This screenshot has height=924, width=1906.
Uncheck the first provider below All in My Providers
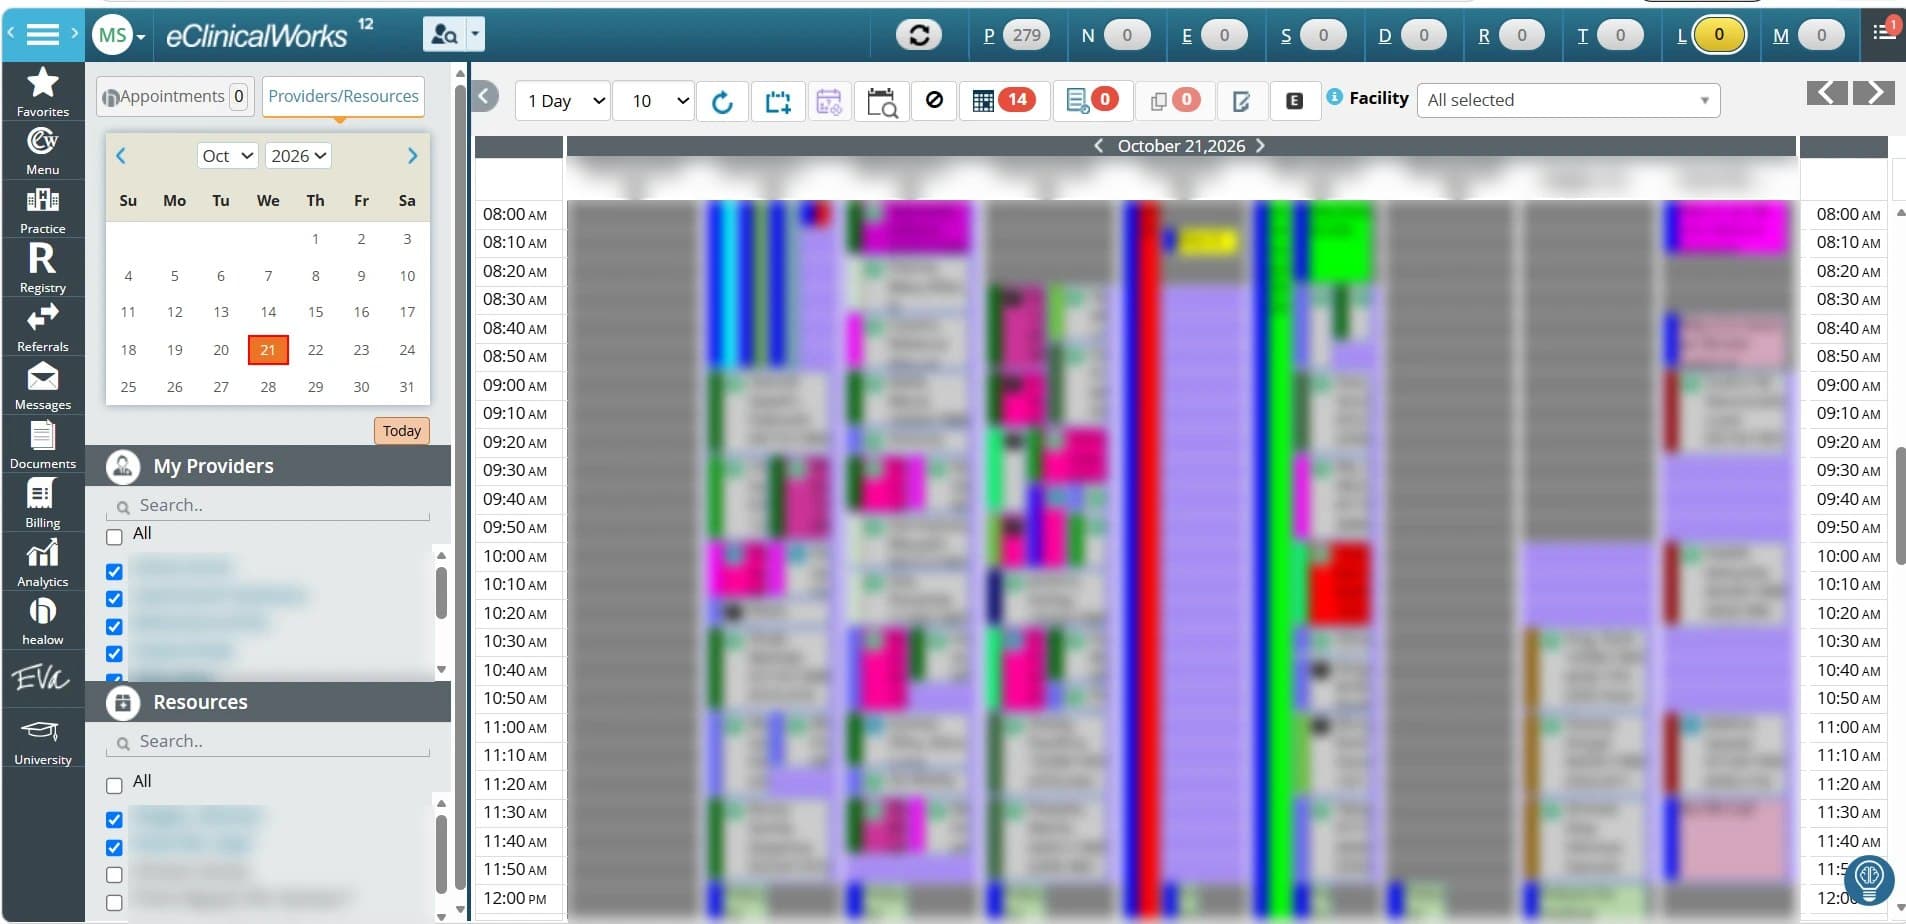(114, 572)
